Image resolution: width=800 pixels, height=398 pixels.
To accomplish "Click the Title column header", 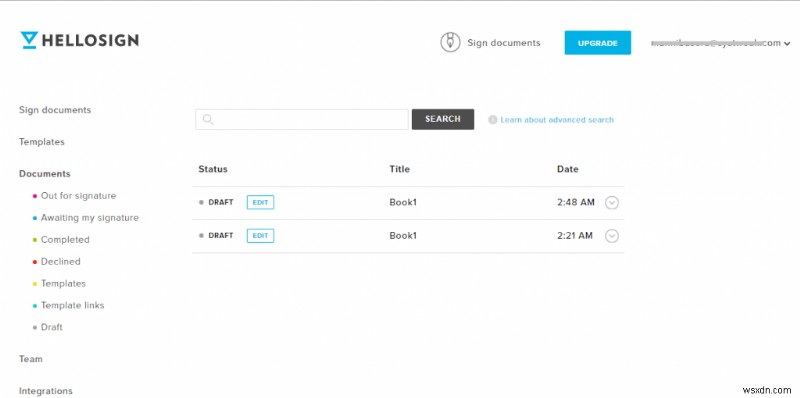I will (399, 169).
